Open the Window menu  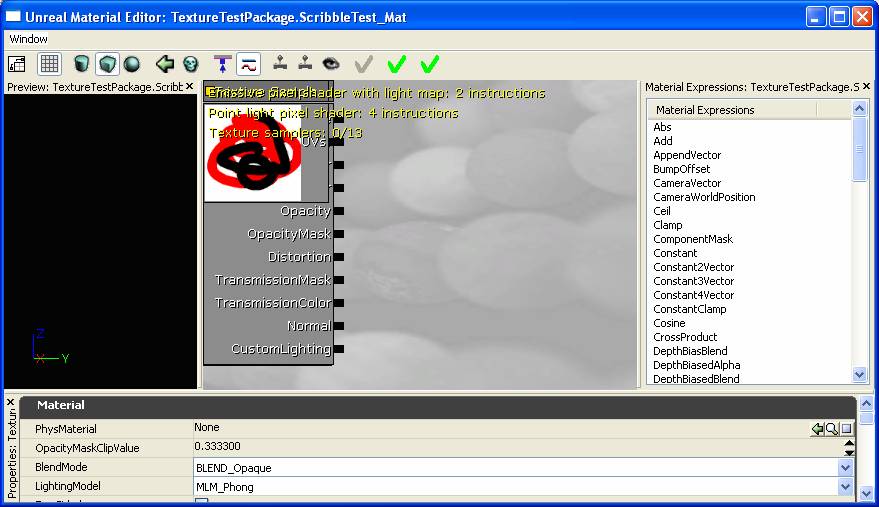29,39
